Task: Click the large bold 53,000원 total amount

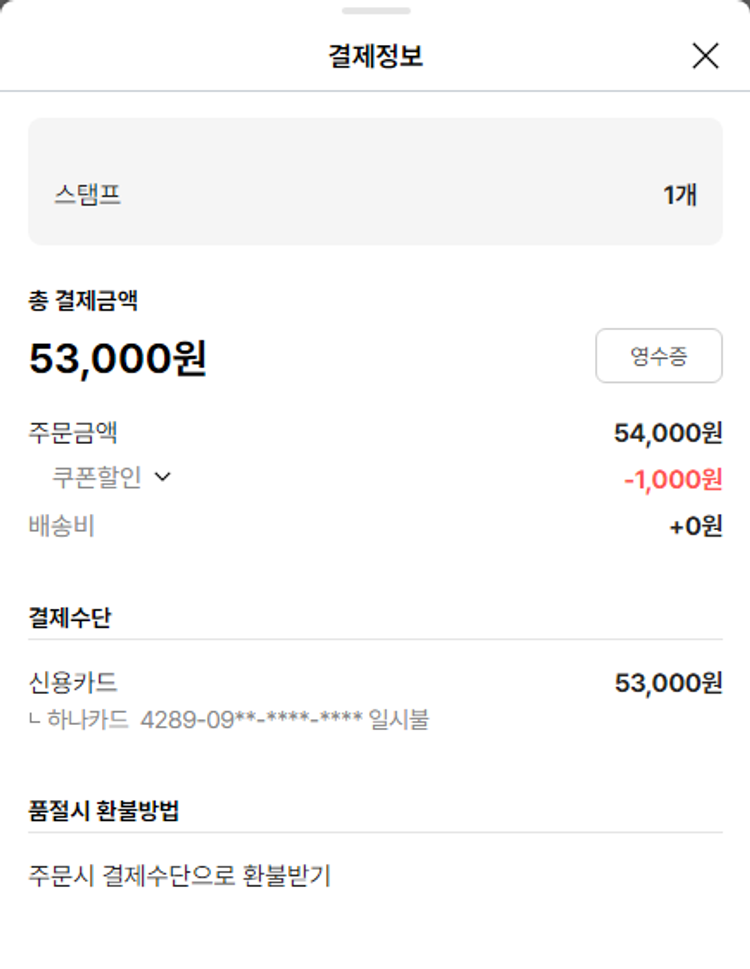Action: pyautogui.click(x=118, y=359)
